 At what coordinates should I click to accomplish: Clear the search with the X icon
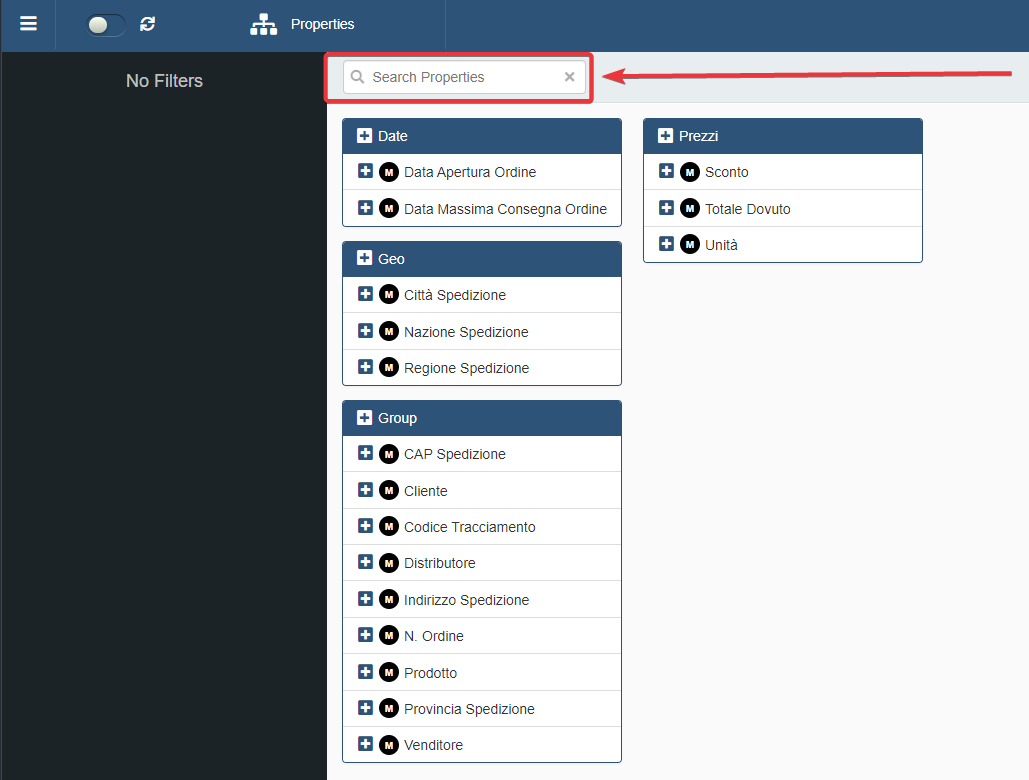(x=569, y=77)
